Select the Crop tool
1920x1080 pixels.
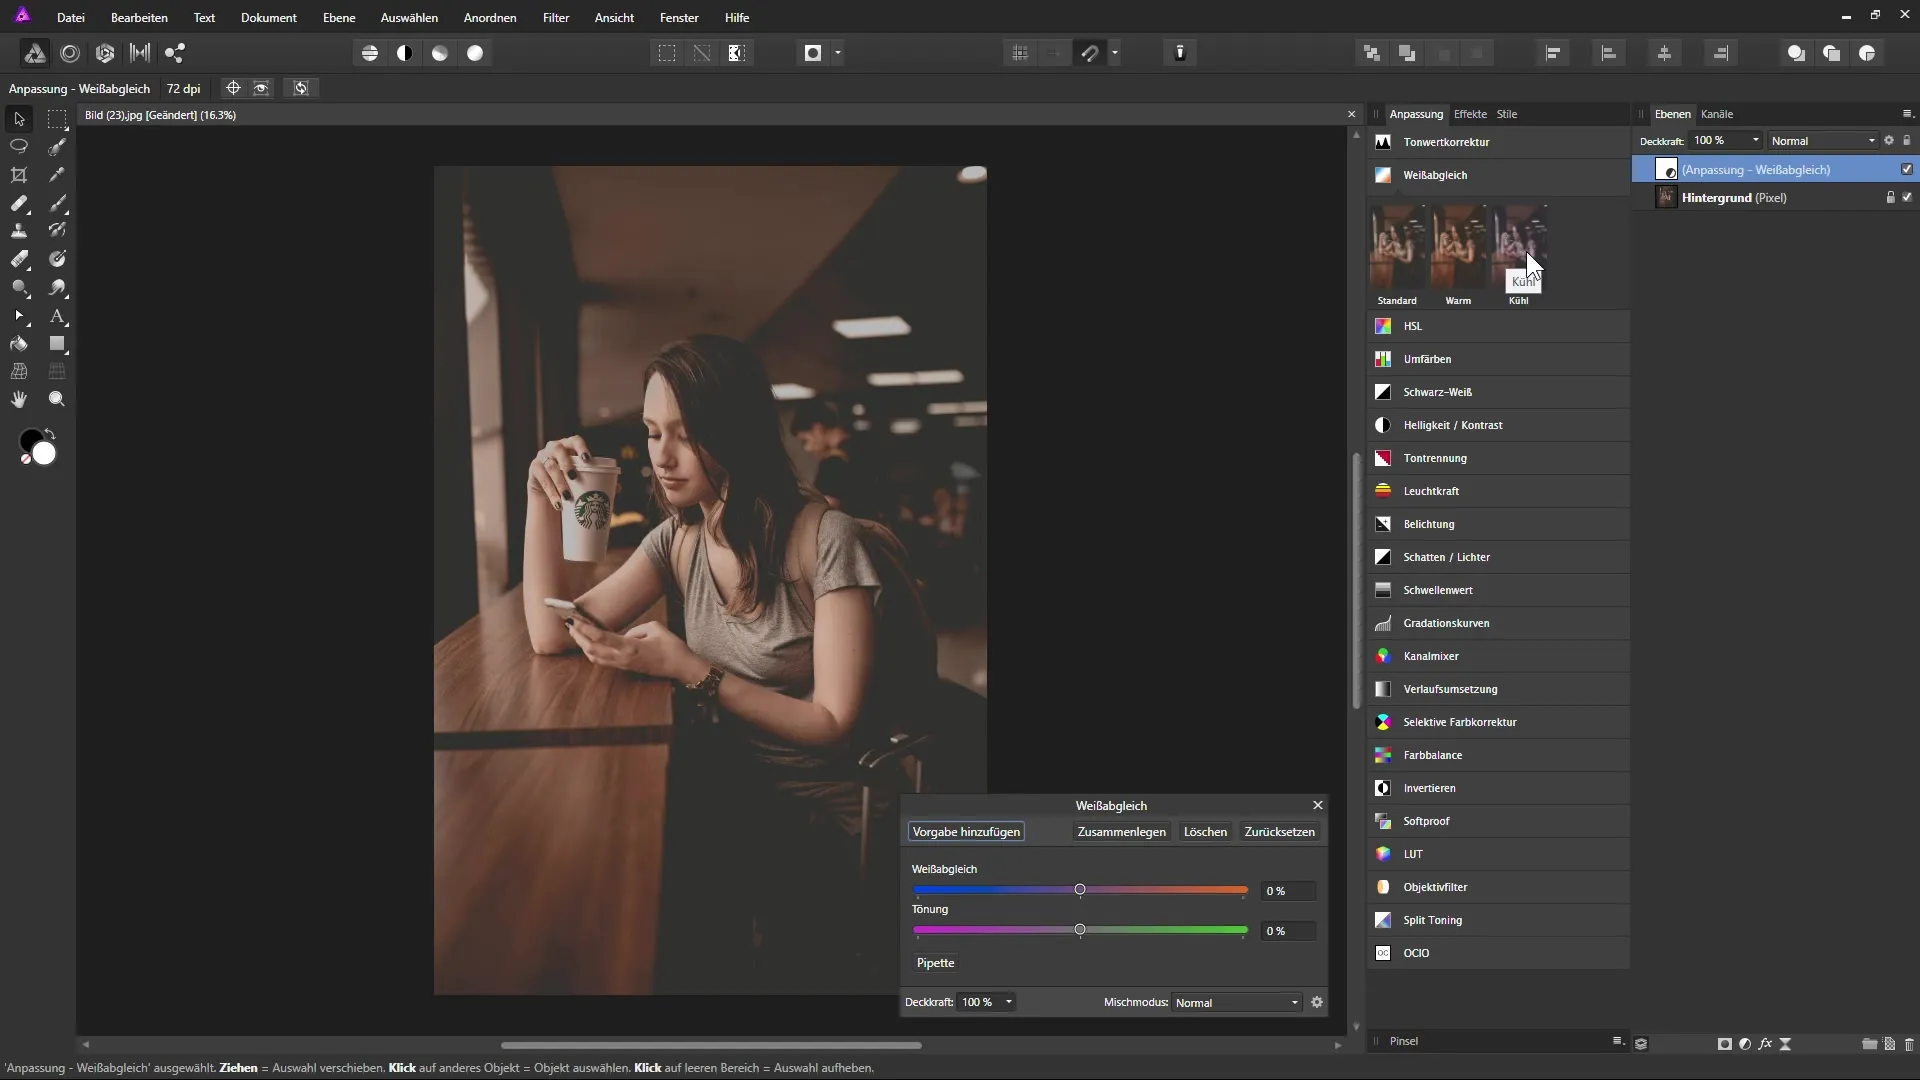[x=19, y=175]
